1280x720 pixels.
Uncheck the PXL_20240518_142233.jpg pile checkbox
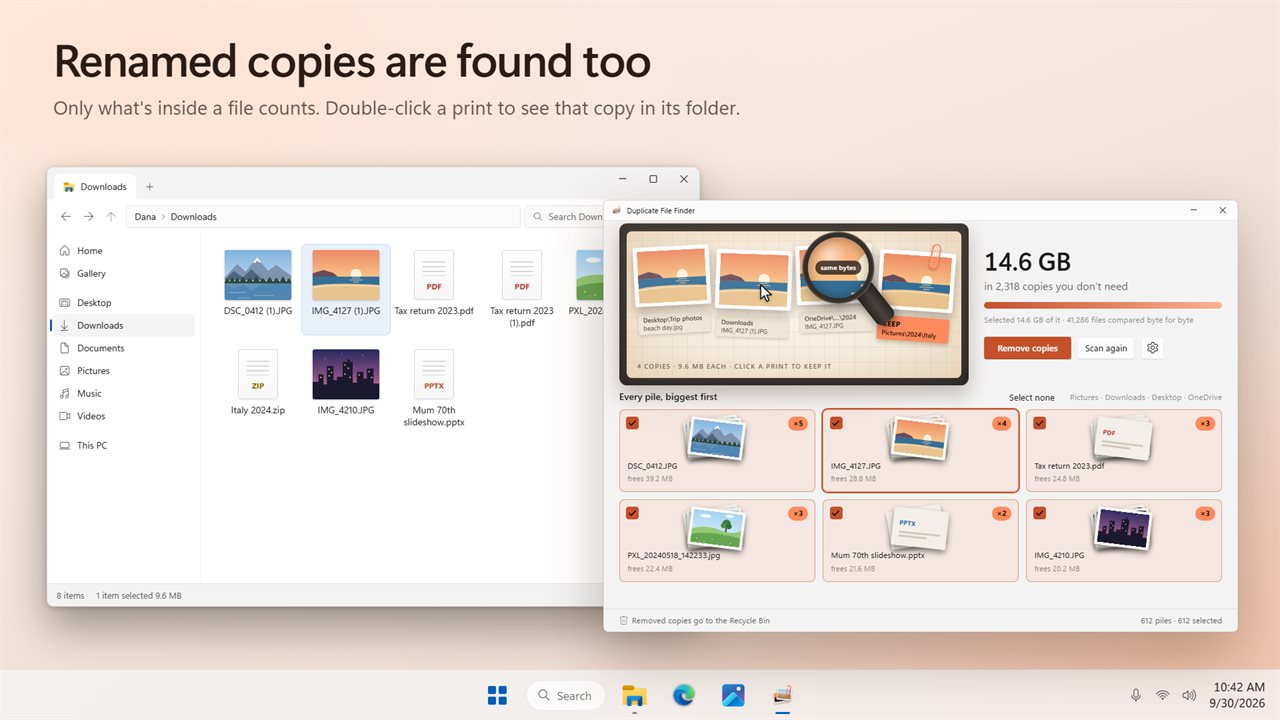click(x=632, y=513)
